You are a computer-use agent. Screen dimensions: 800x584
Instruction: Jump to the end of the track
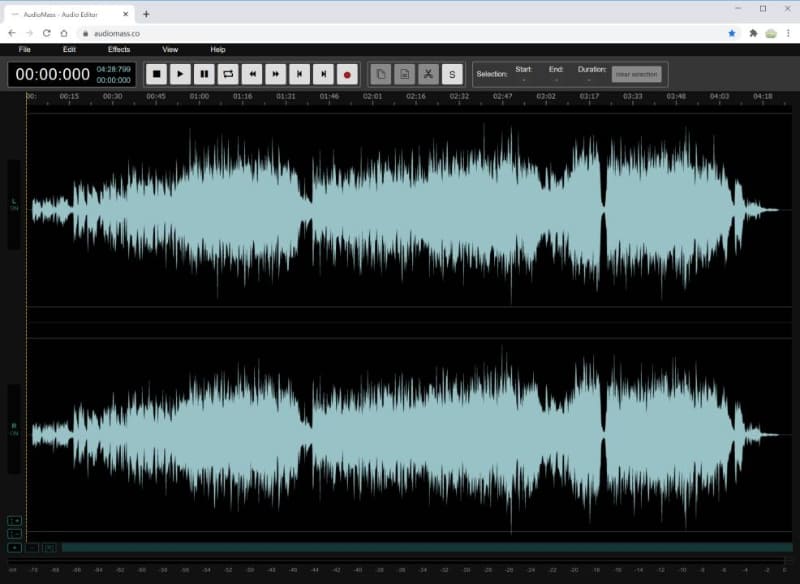point(323,74)
